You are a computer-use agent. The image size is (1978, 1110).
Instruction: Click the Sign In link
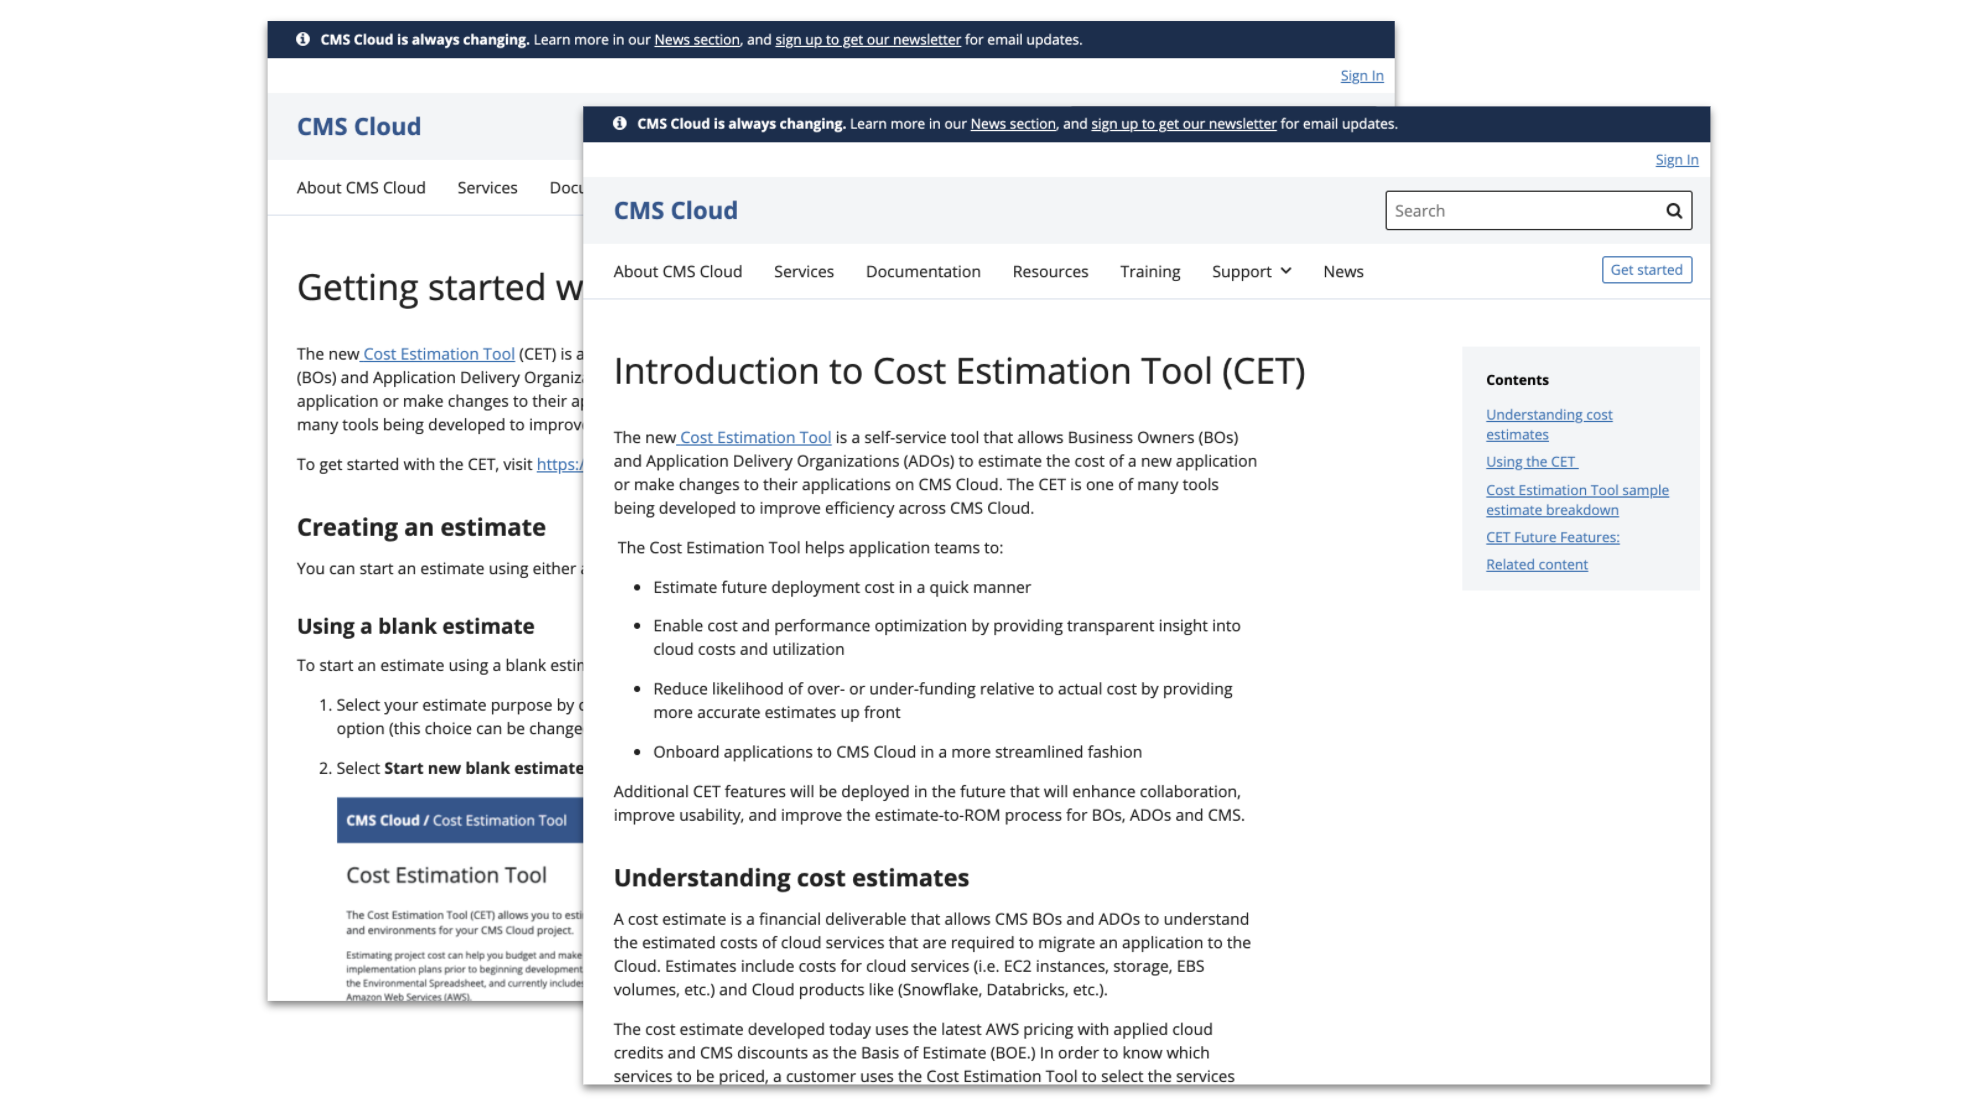tap(1676, 159)
